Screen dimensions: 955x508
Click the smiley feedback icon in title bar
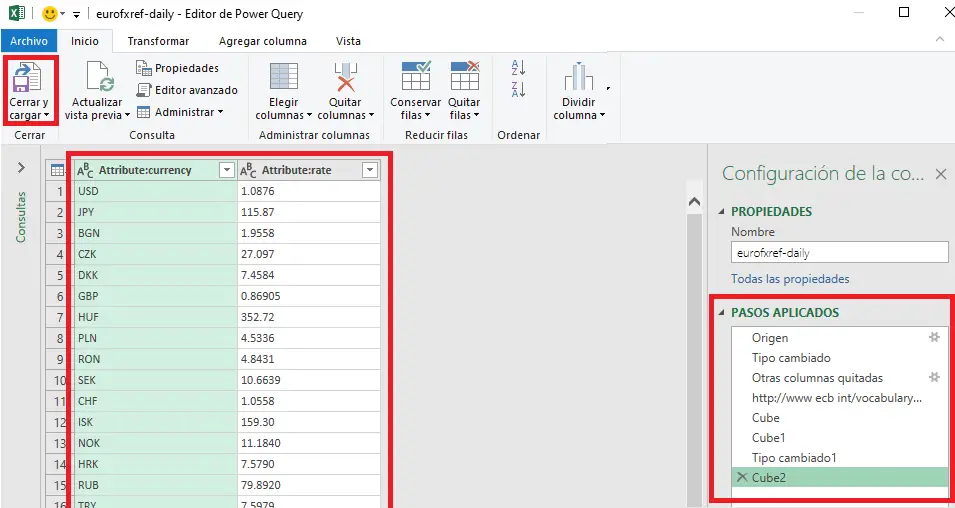[x=50, y=13]
